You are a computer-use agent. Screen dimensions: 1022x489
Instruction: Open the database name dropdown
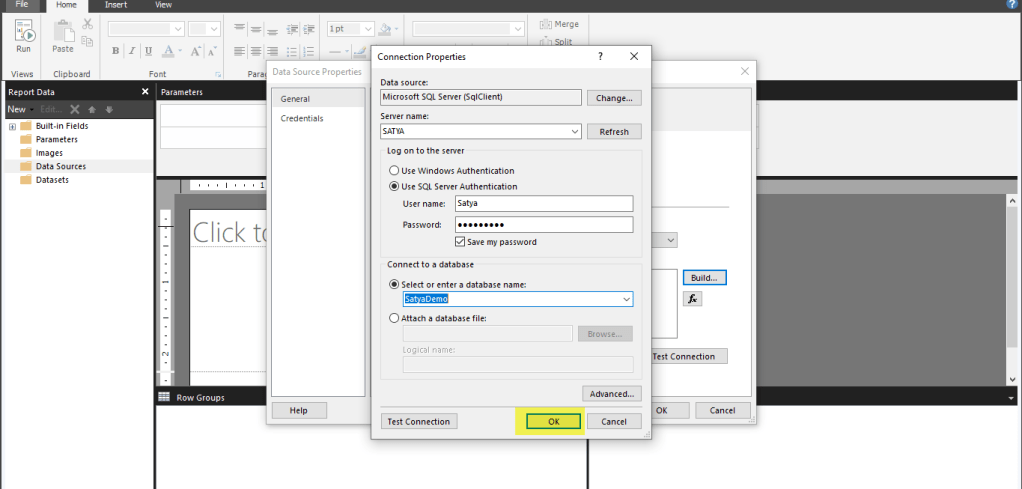[x=626, y=299]
